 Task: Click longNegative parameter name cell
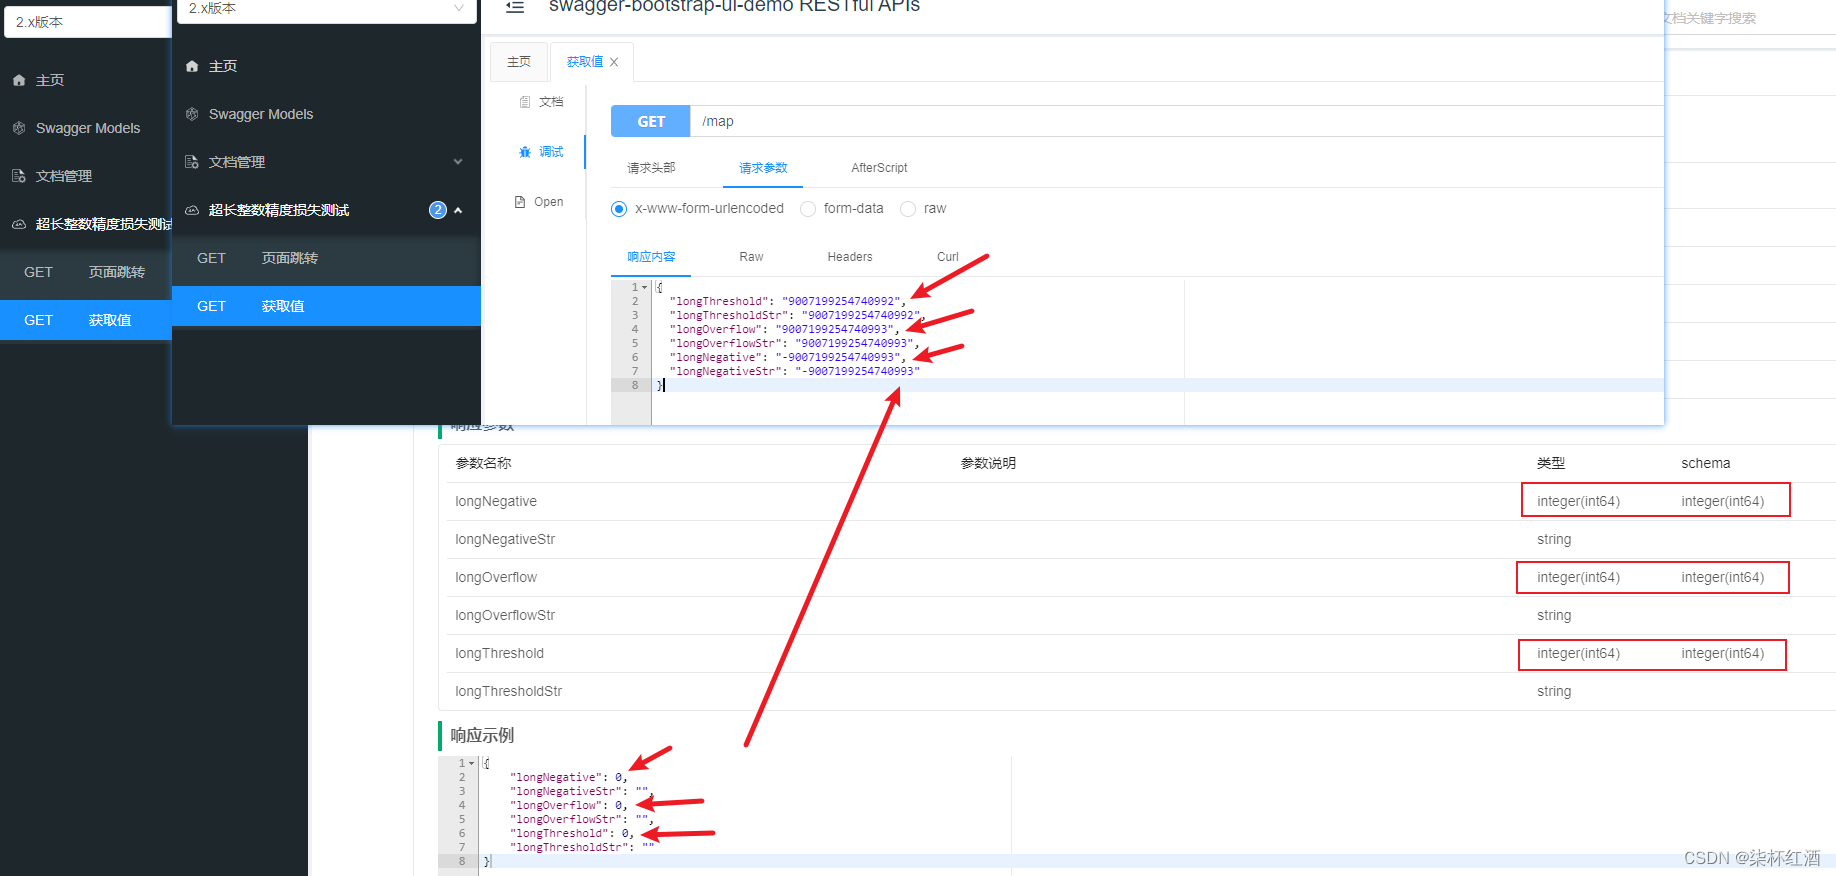tap(496, 501)
